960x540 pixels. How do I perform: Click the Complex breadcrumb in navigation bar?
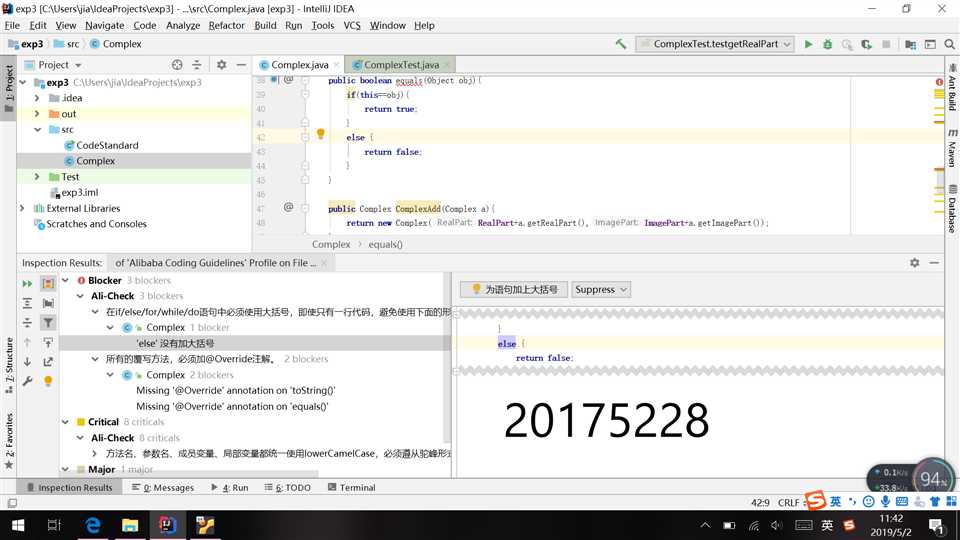[116, 44]
